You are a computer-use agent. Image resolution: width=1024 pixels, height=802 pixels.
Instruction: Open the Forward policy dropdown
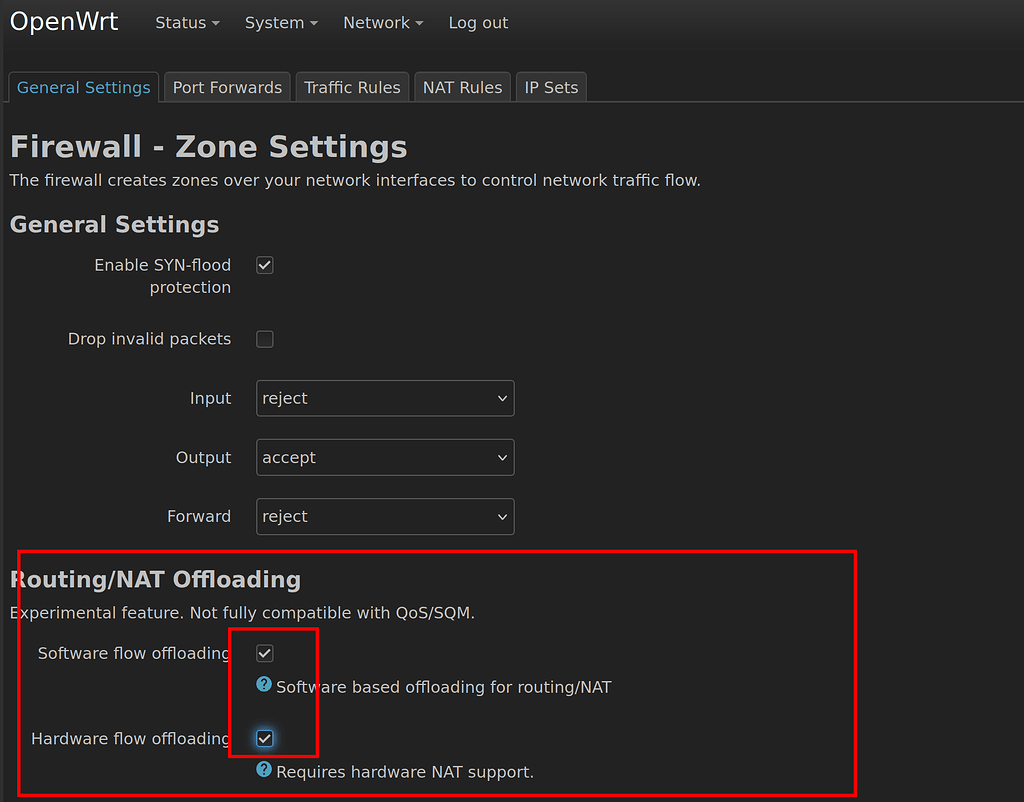coord(385,516)
